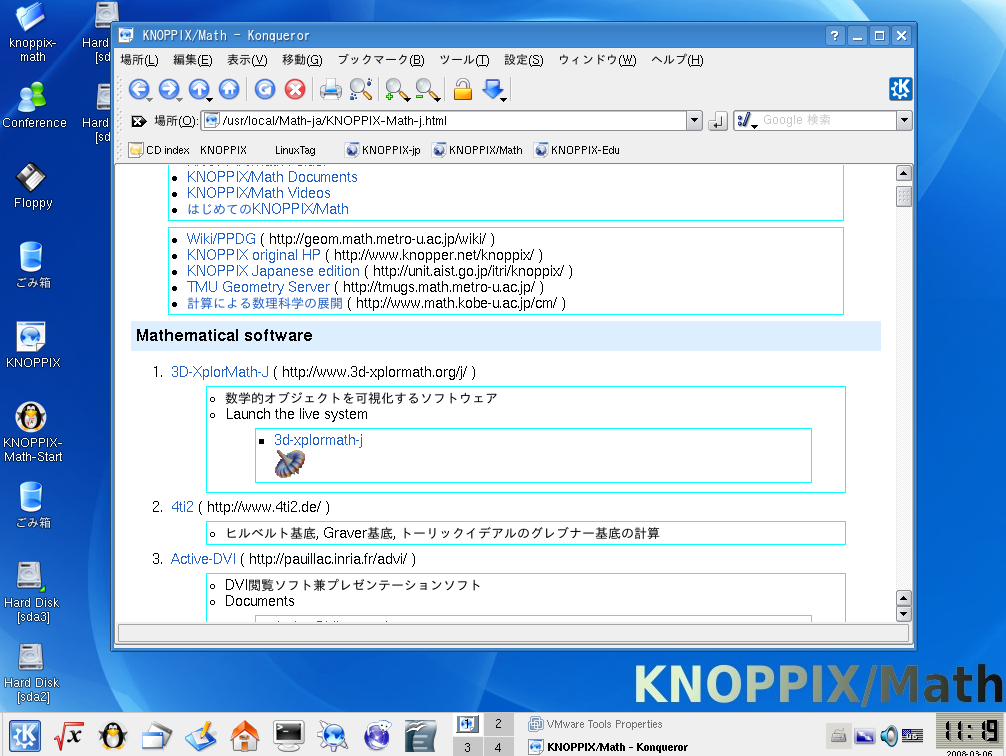Select the Conference desktop icon
This screenshot has width=1006, height=756.
click(34, 105)
